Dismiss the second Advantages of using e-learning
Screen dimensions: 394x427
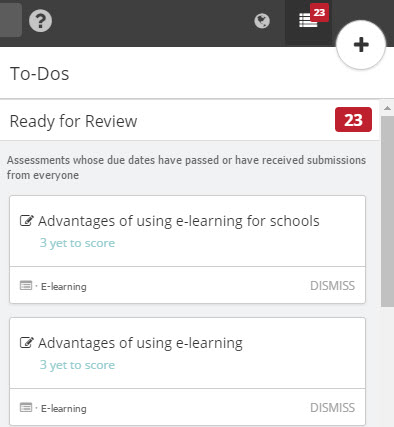click(x=332, y=408)
